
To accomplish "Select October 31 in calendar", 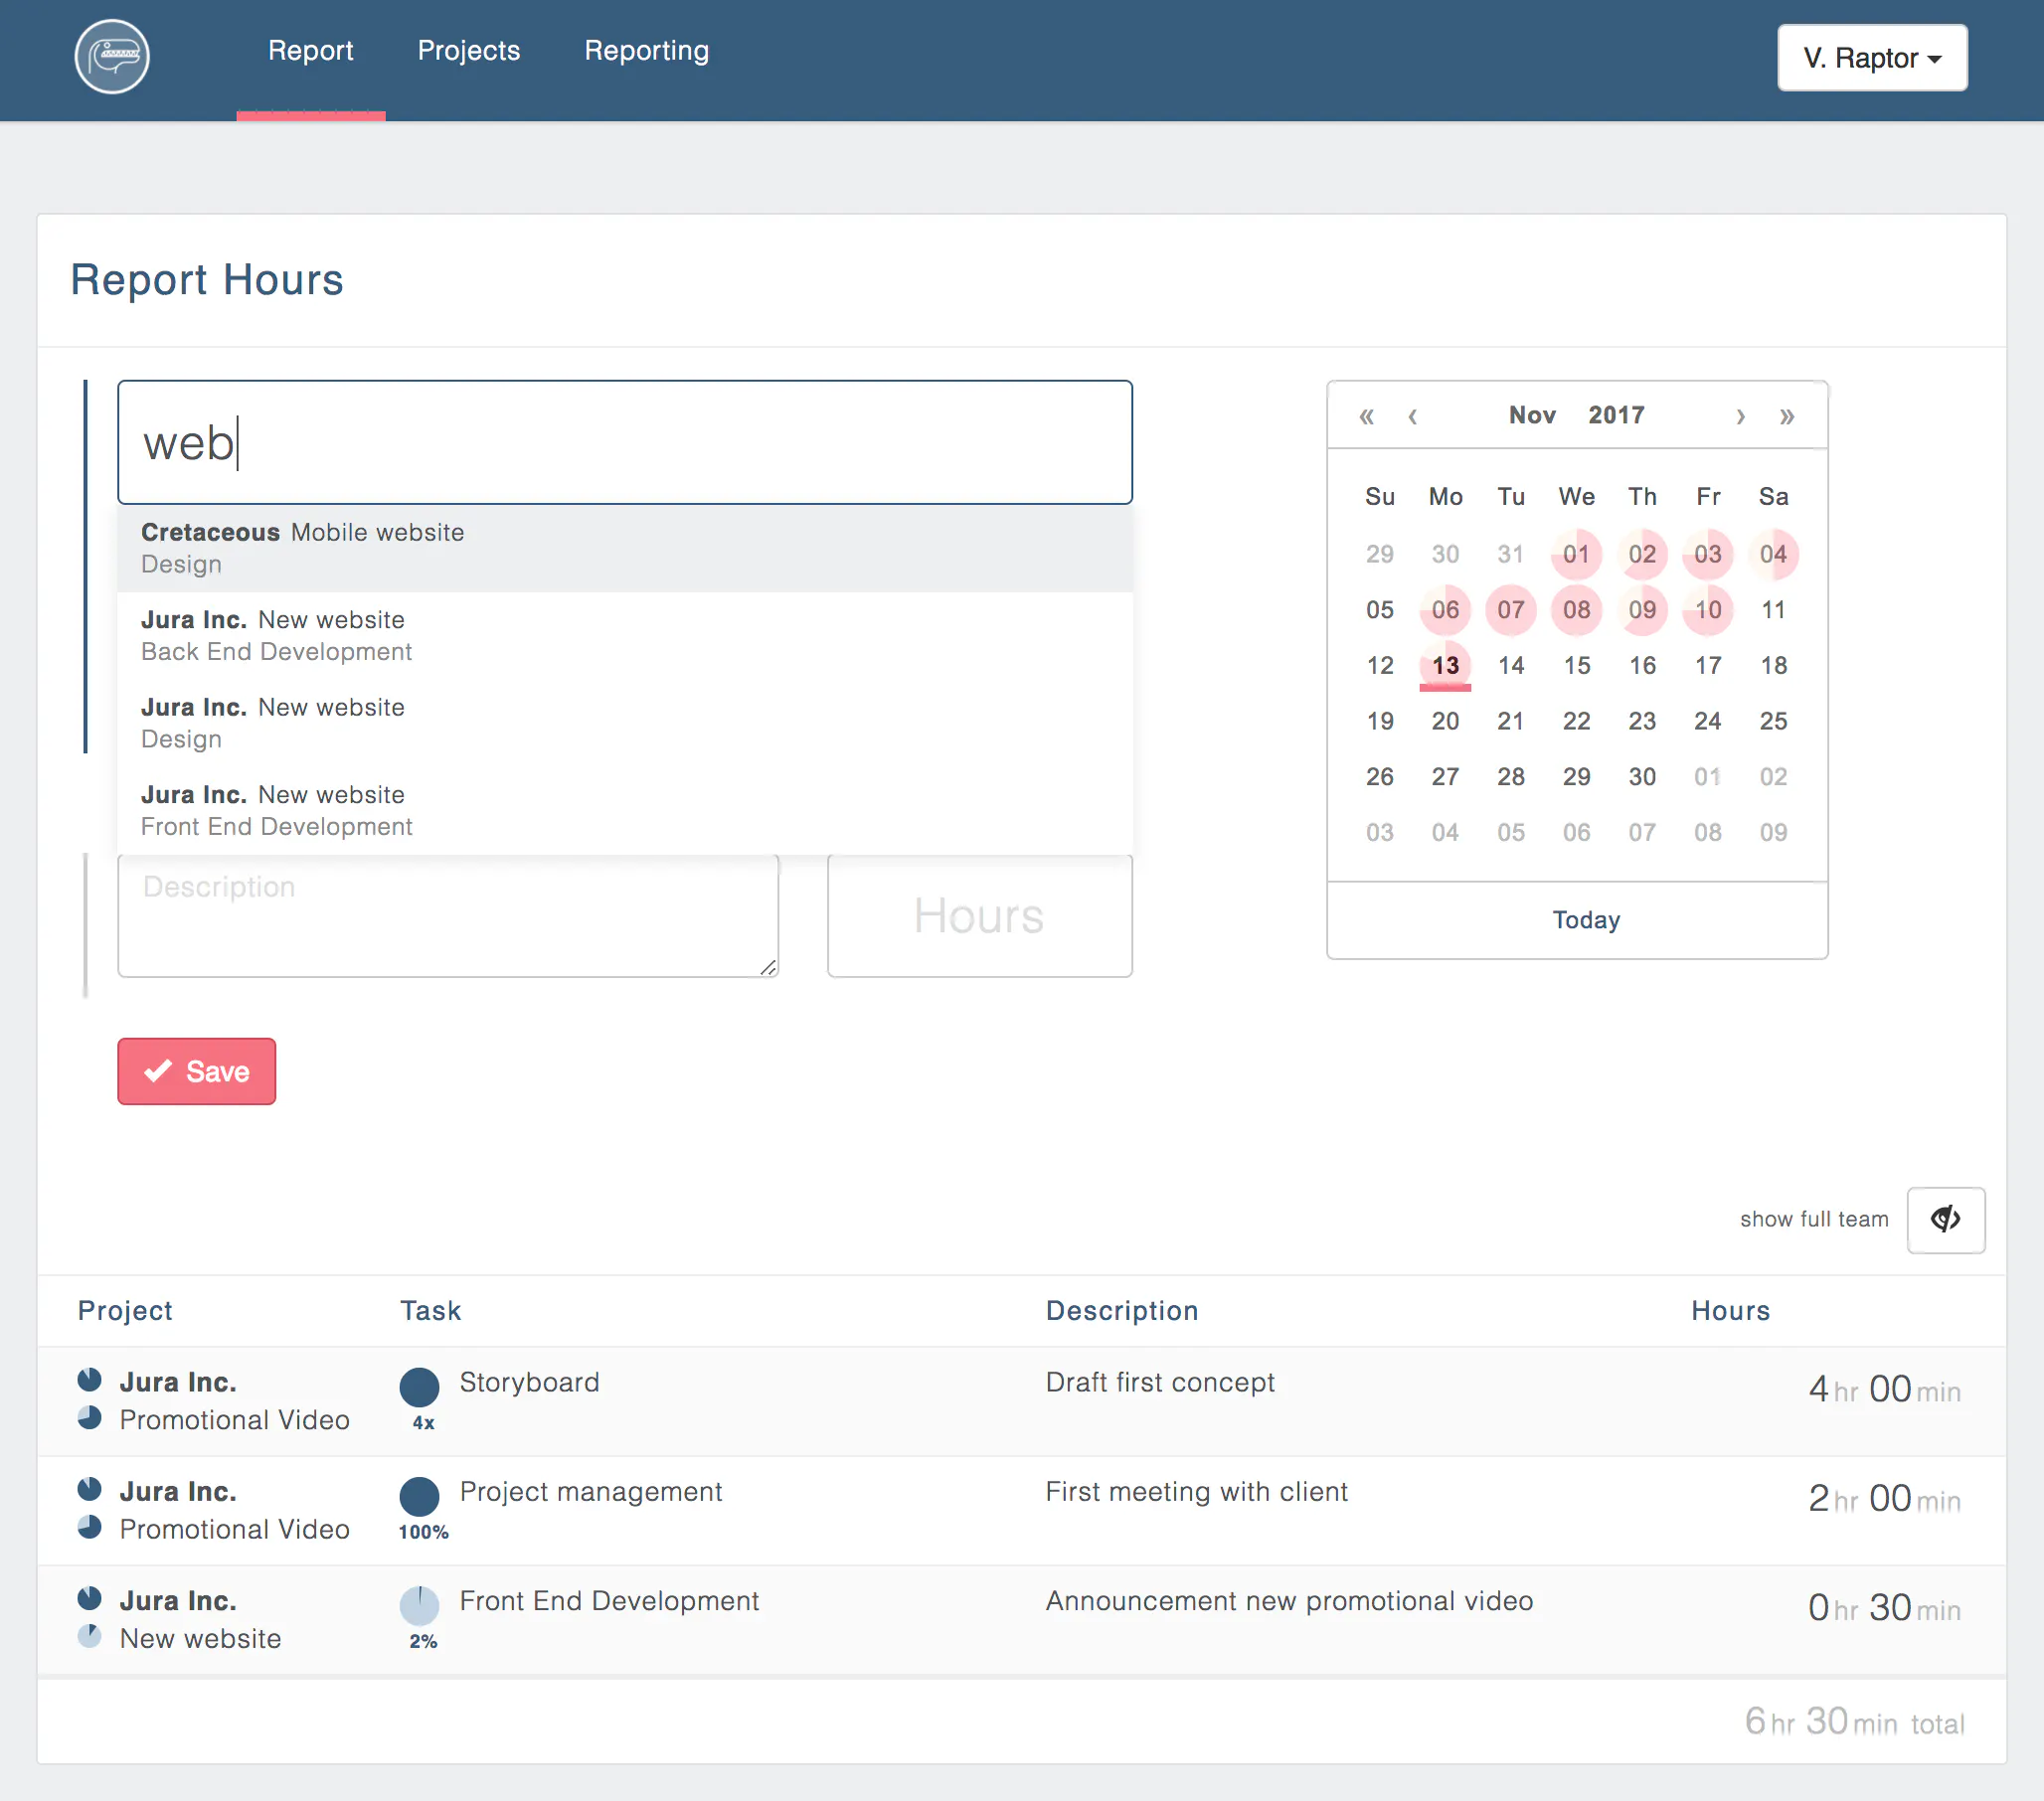I will click(x=1510, y=554).
